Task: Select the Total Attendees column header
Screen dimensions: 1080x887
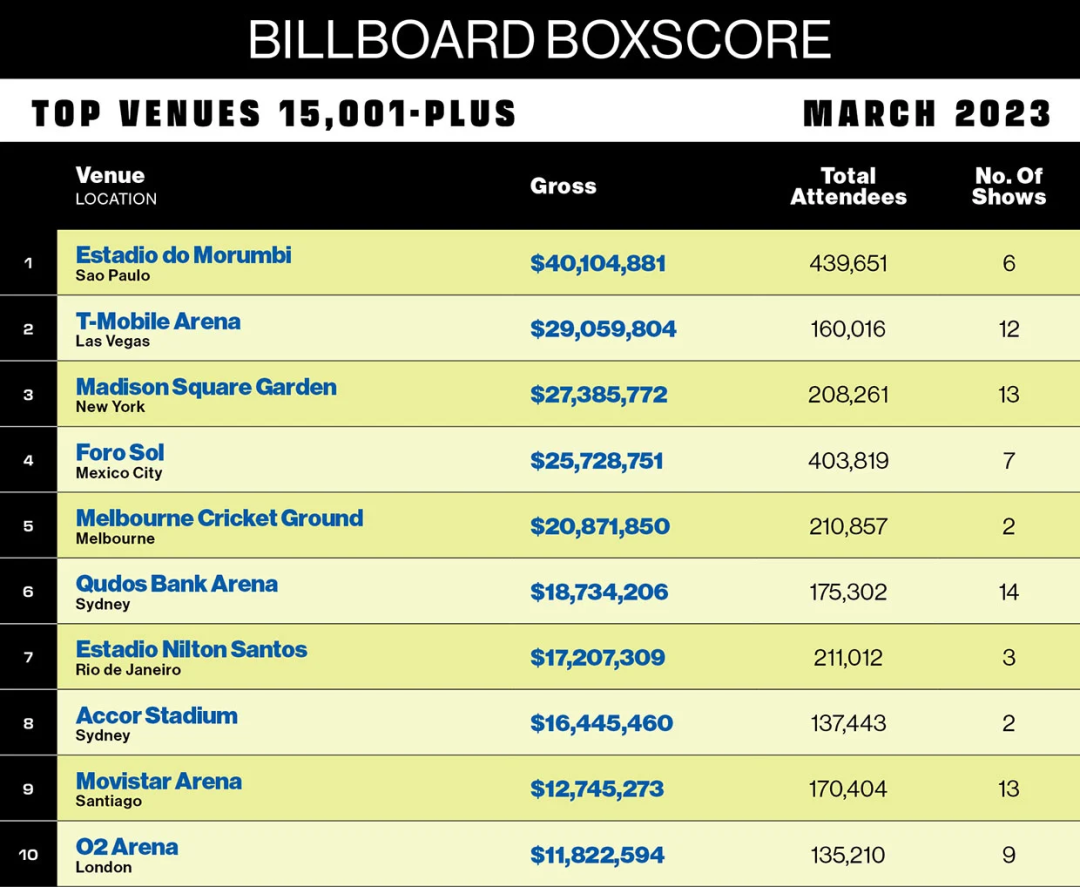Action: point(848,186)
